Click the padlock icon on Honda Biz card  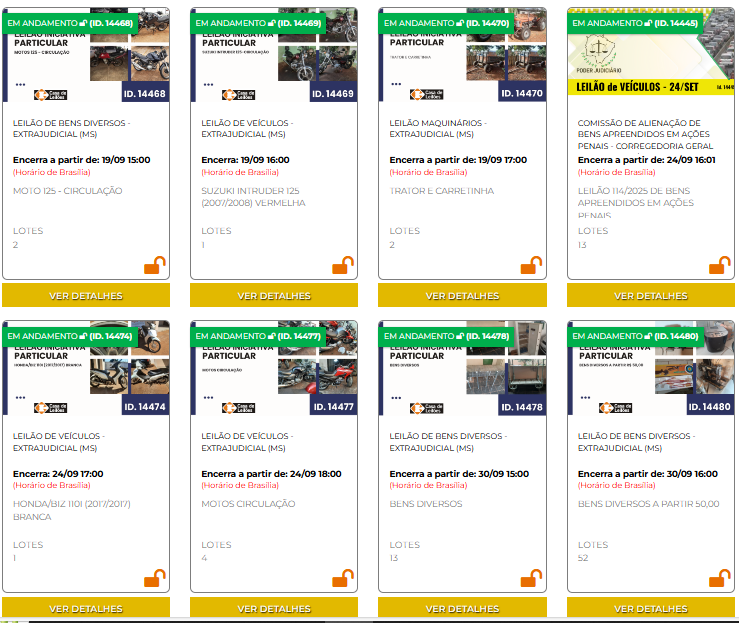pyautogui.click(x=155, y=579)
